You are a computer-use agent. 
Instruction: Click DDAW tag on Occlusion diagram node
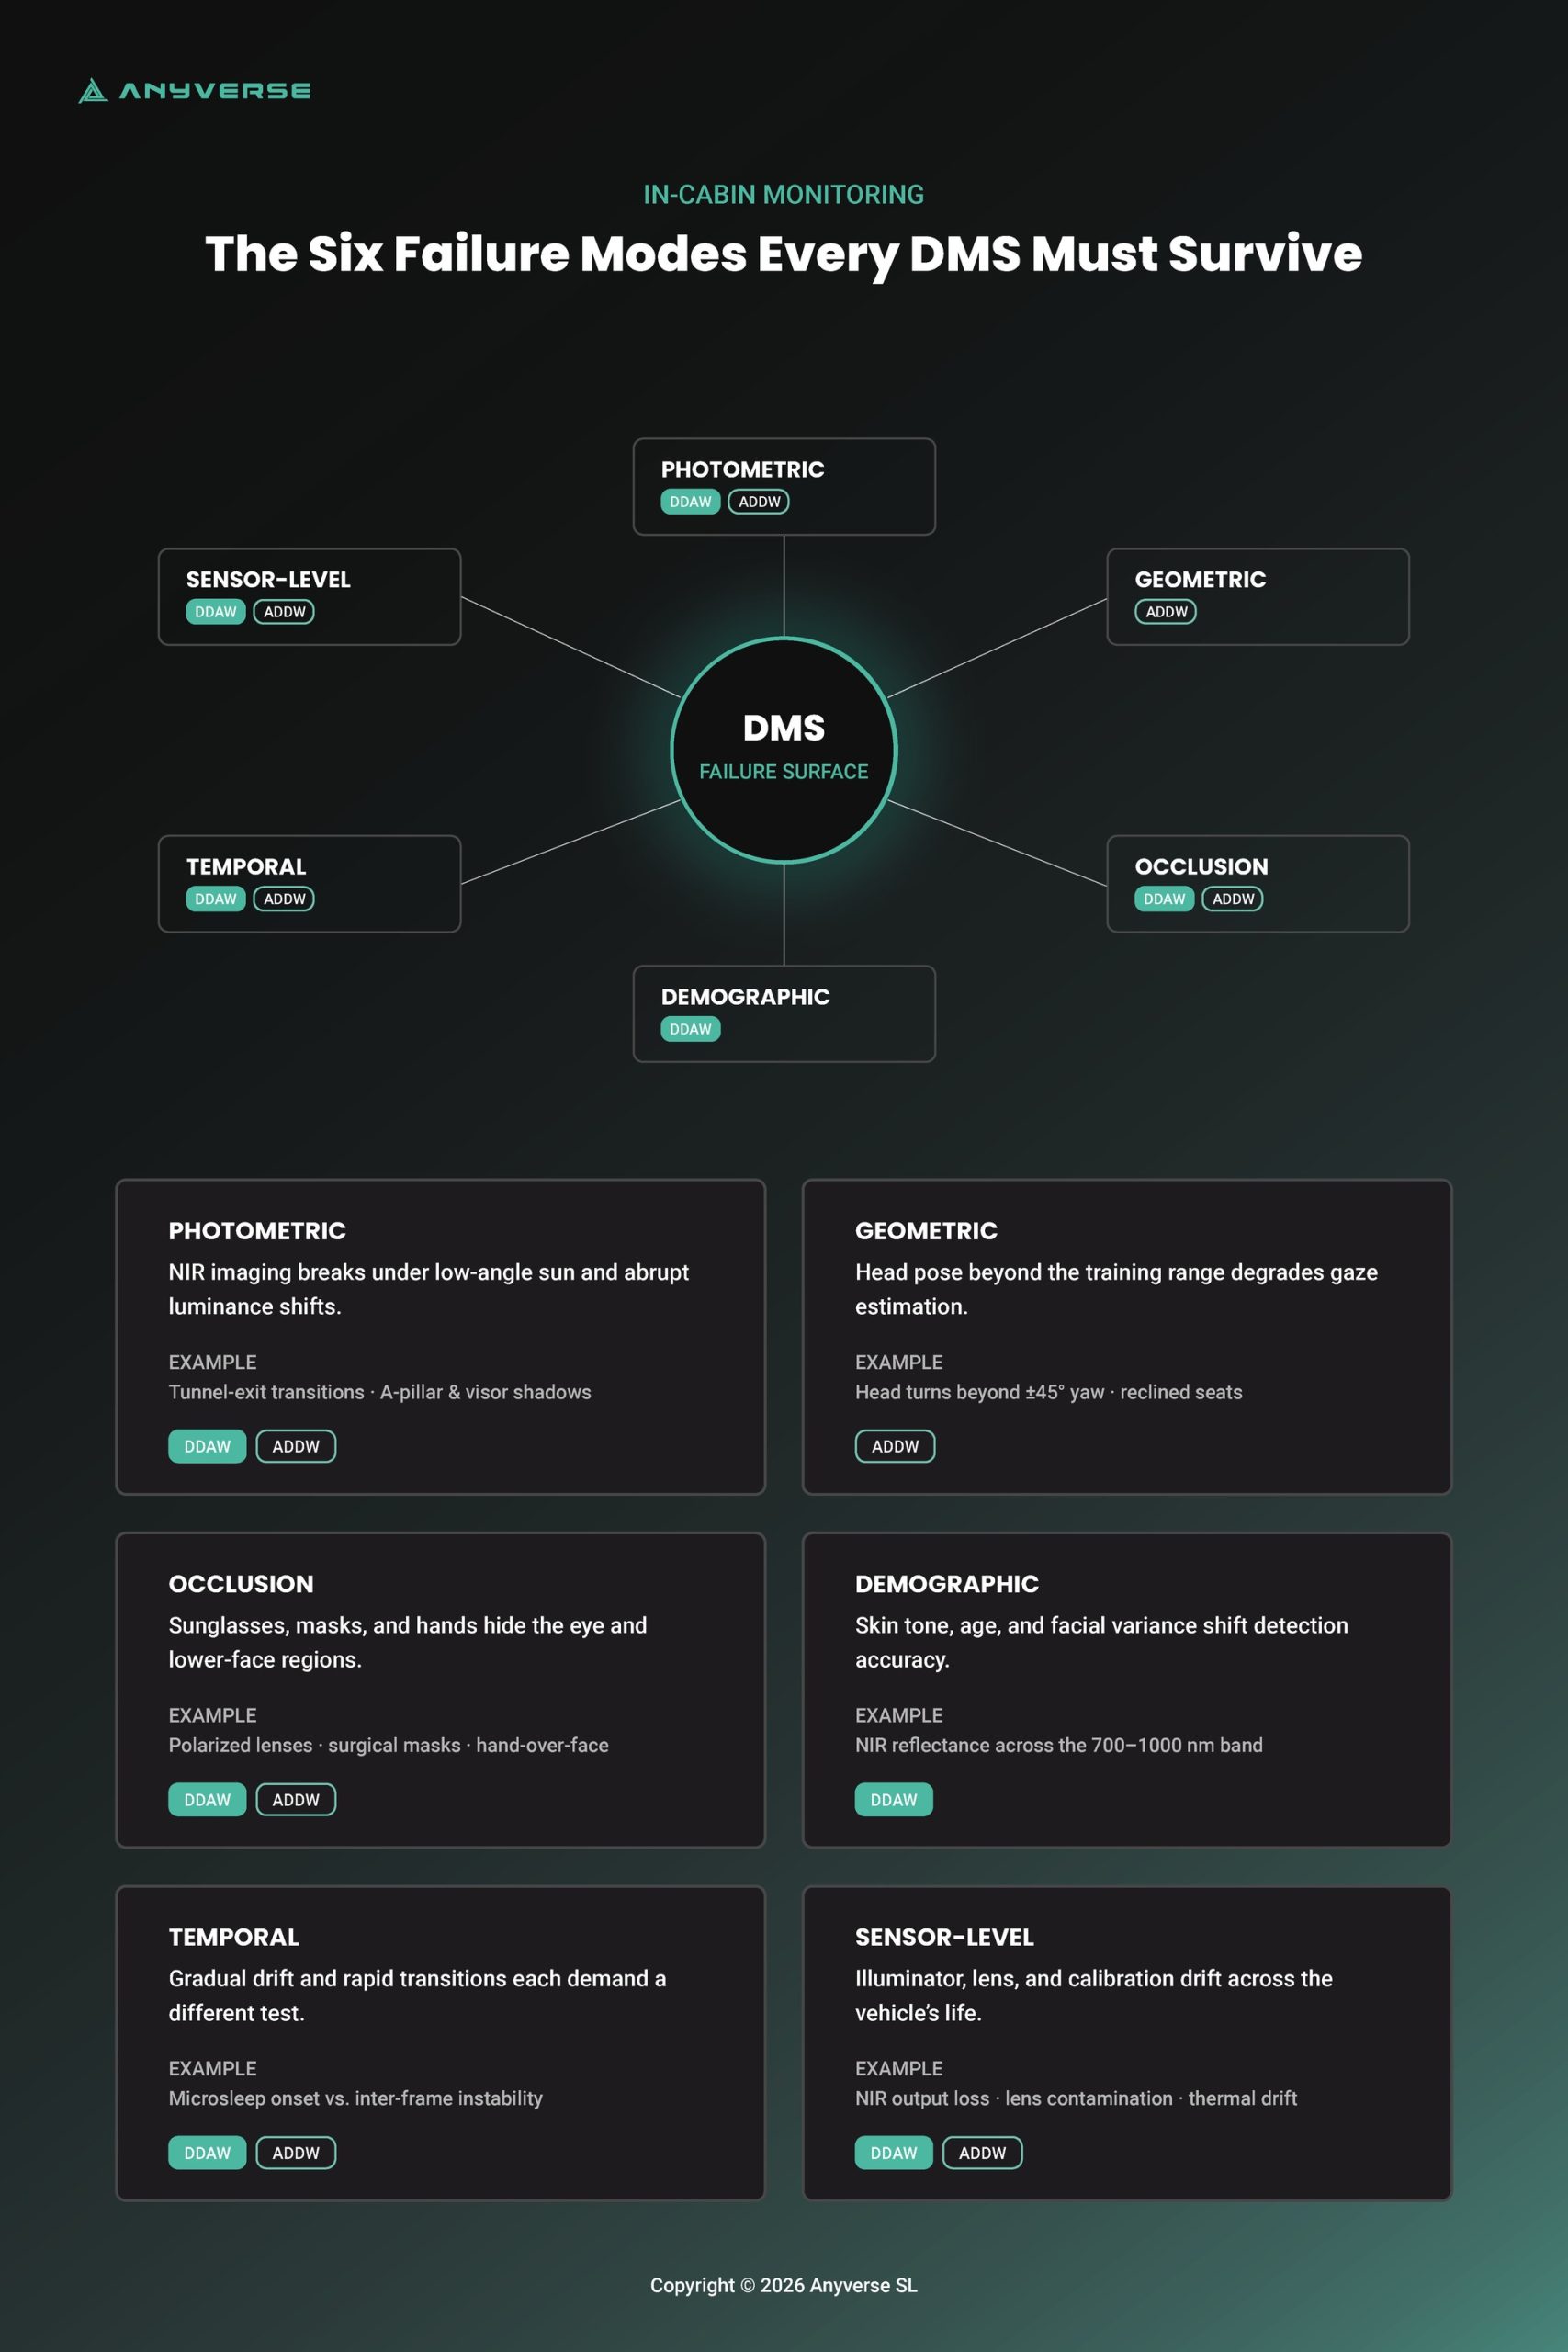(1164, 899)
